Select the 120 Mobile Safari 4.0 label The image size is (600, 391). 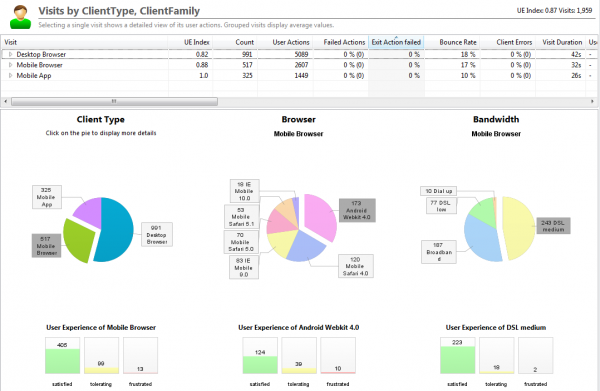tap(355, 266)
